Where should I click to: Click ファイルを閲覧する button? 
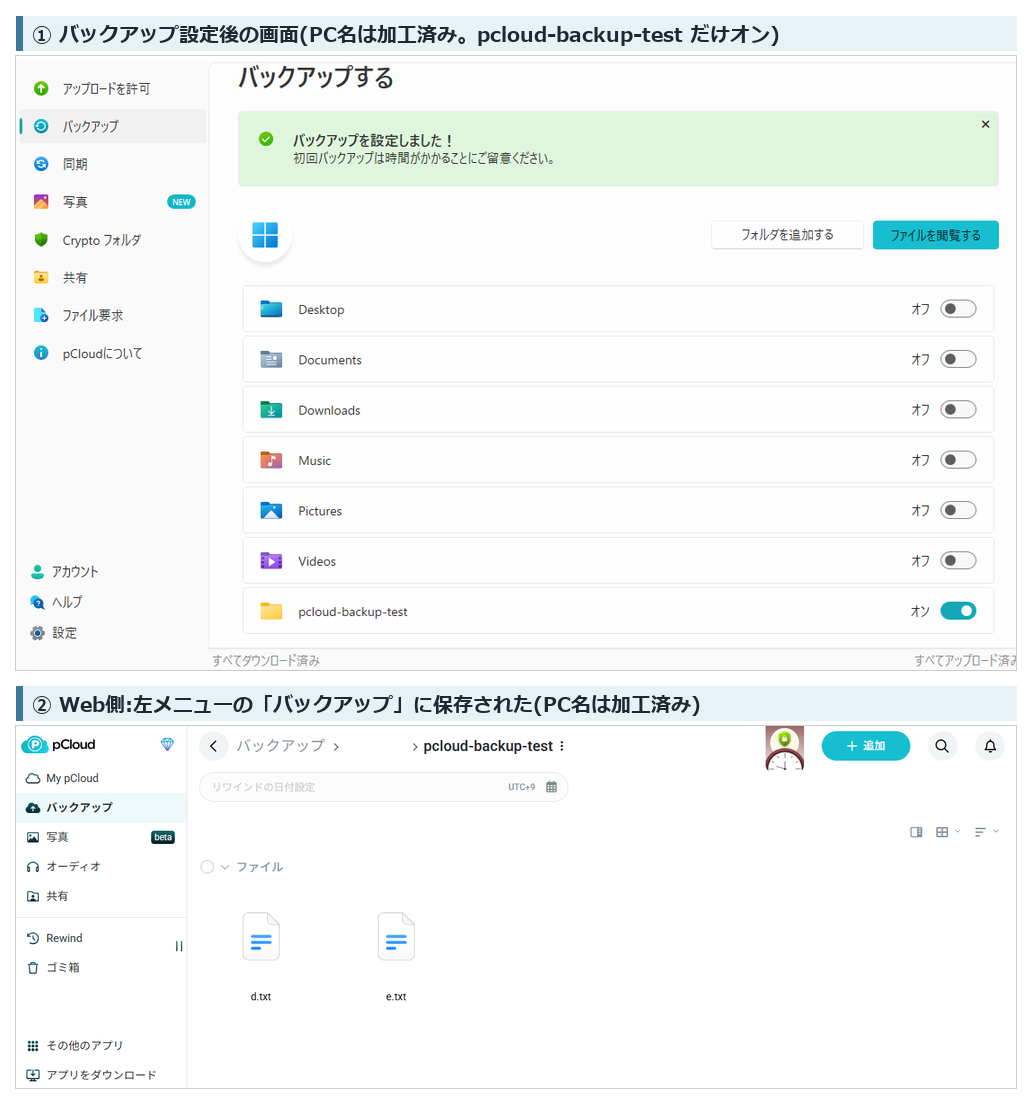tap(936, 235)
